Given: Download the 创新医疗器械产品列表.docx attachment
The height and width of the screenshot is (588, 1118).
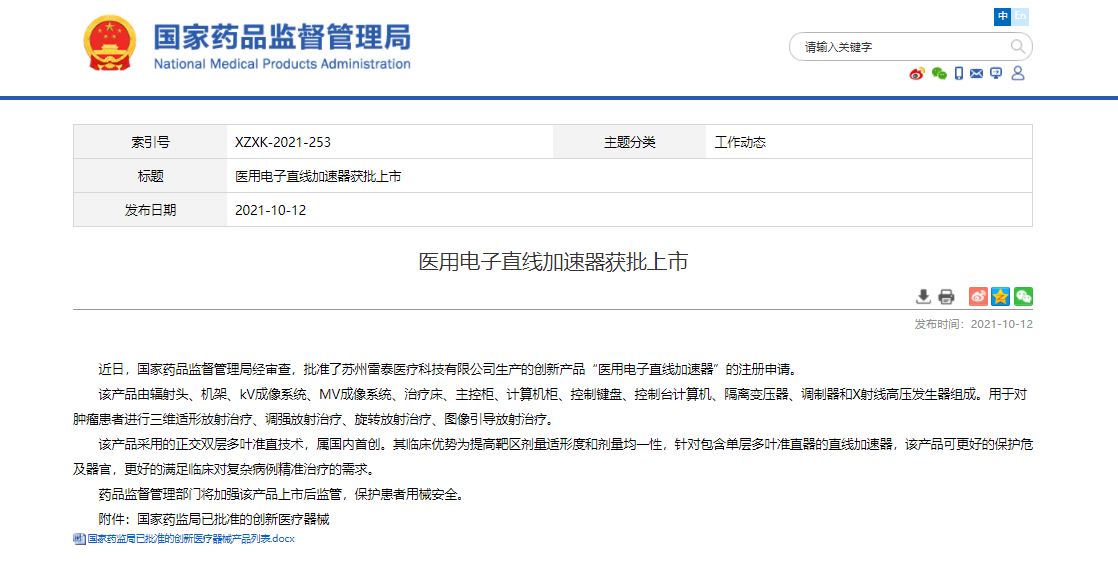Looking at the screenshot, I should (x=190, y=539).
